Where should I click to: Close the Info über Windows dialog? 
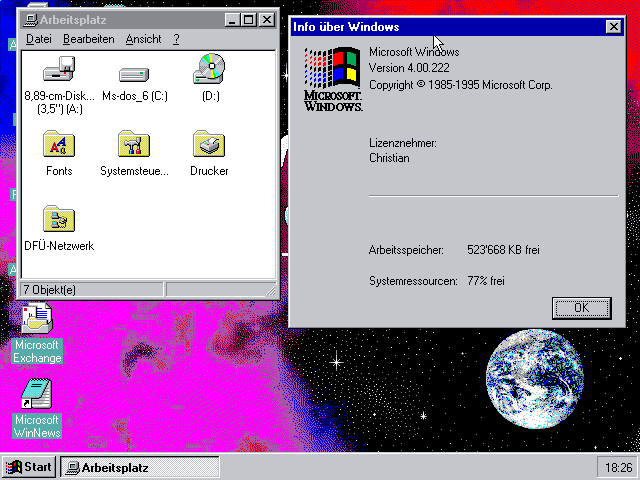[613, 27]
